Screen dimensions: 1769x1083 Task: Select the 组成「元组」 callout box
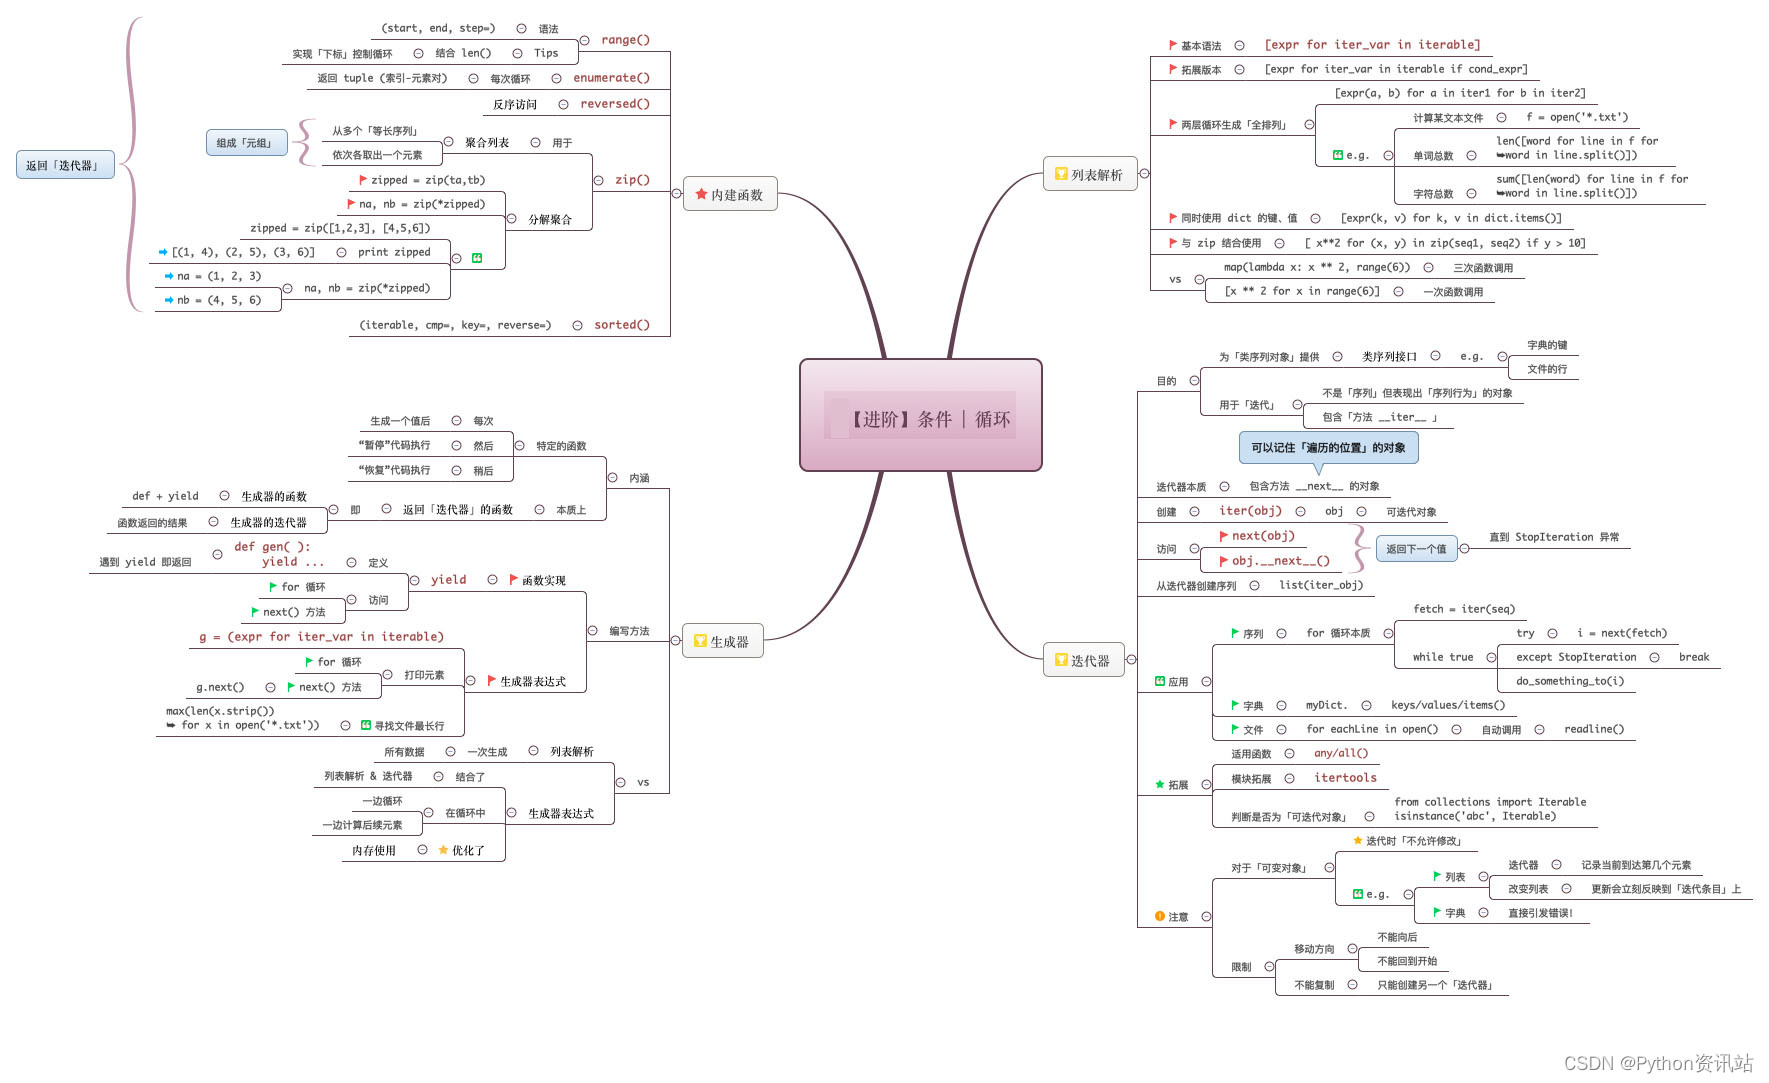[x=246, y=143]
